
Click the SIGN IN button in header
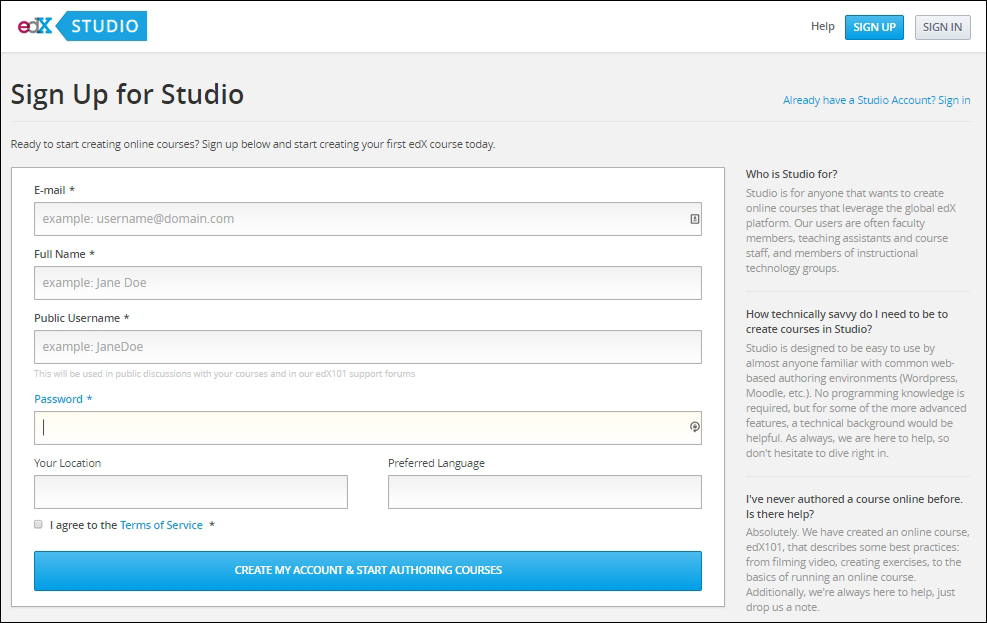point(942,27)
